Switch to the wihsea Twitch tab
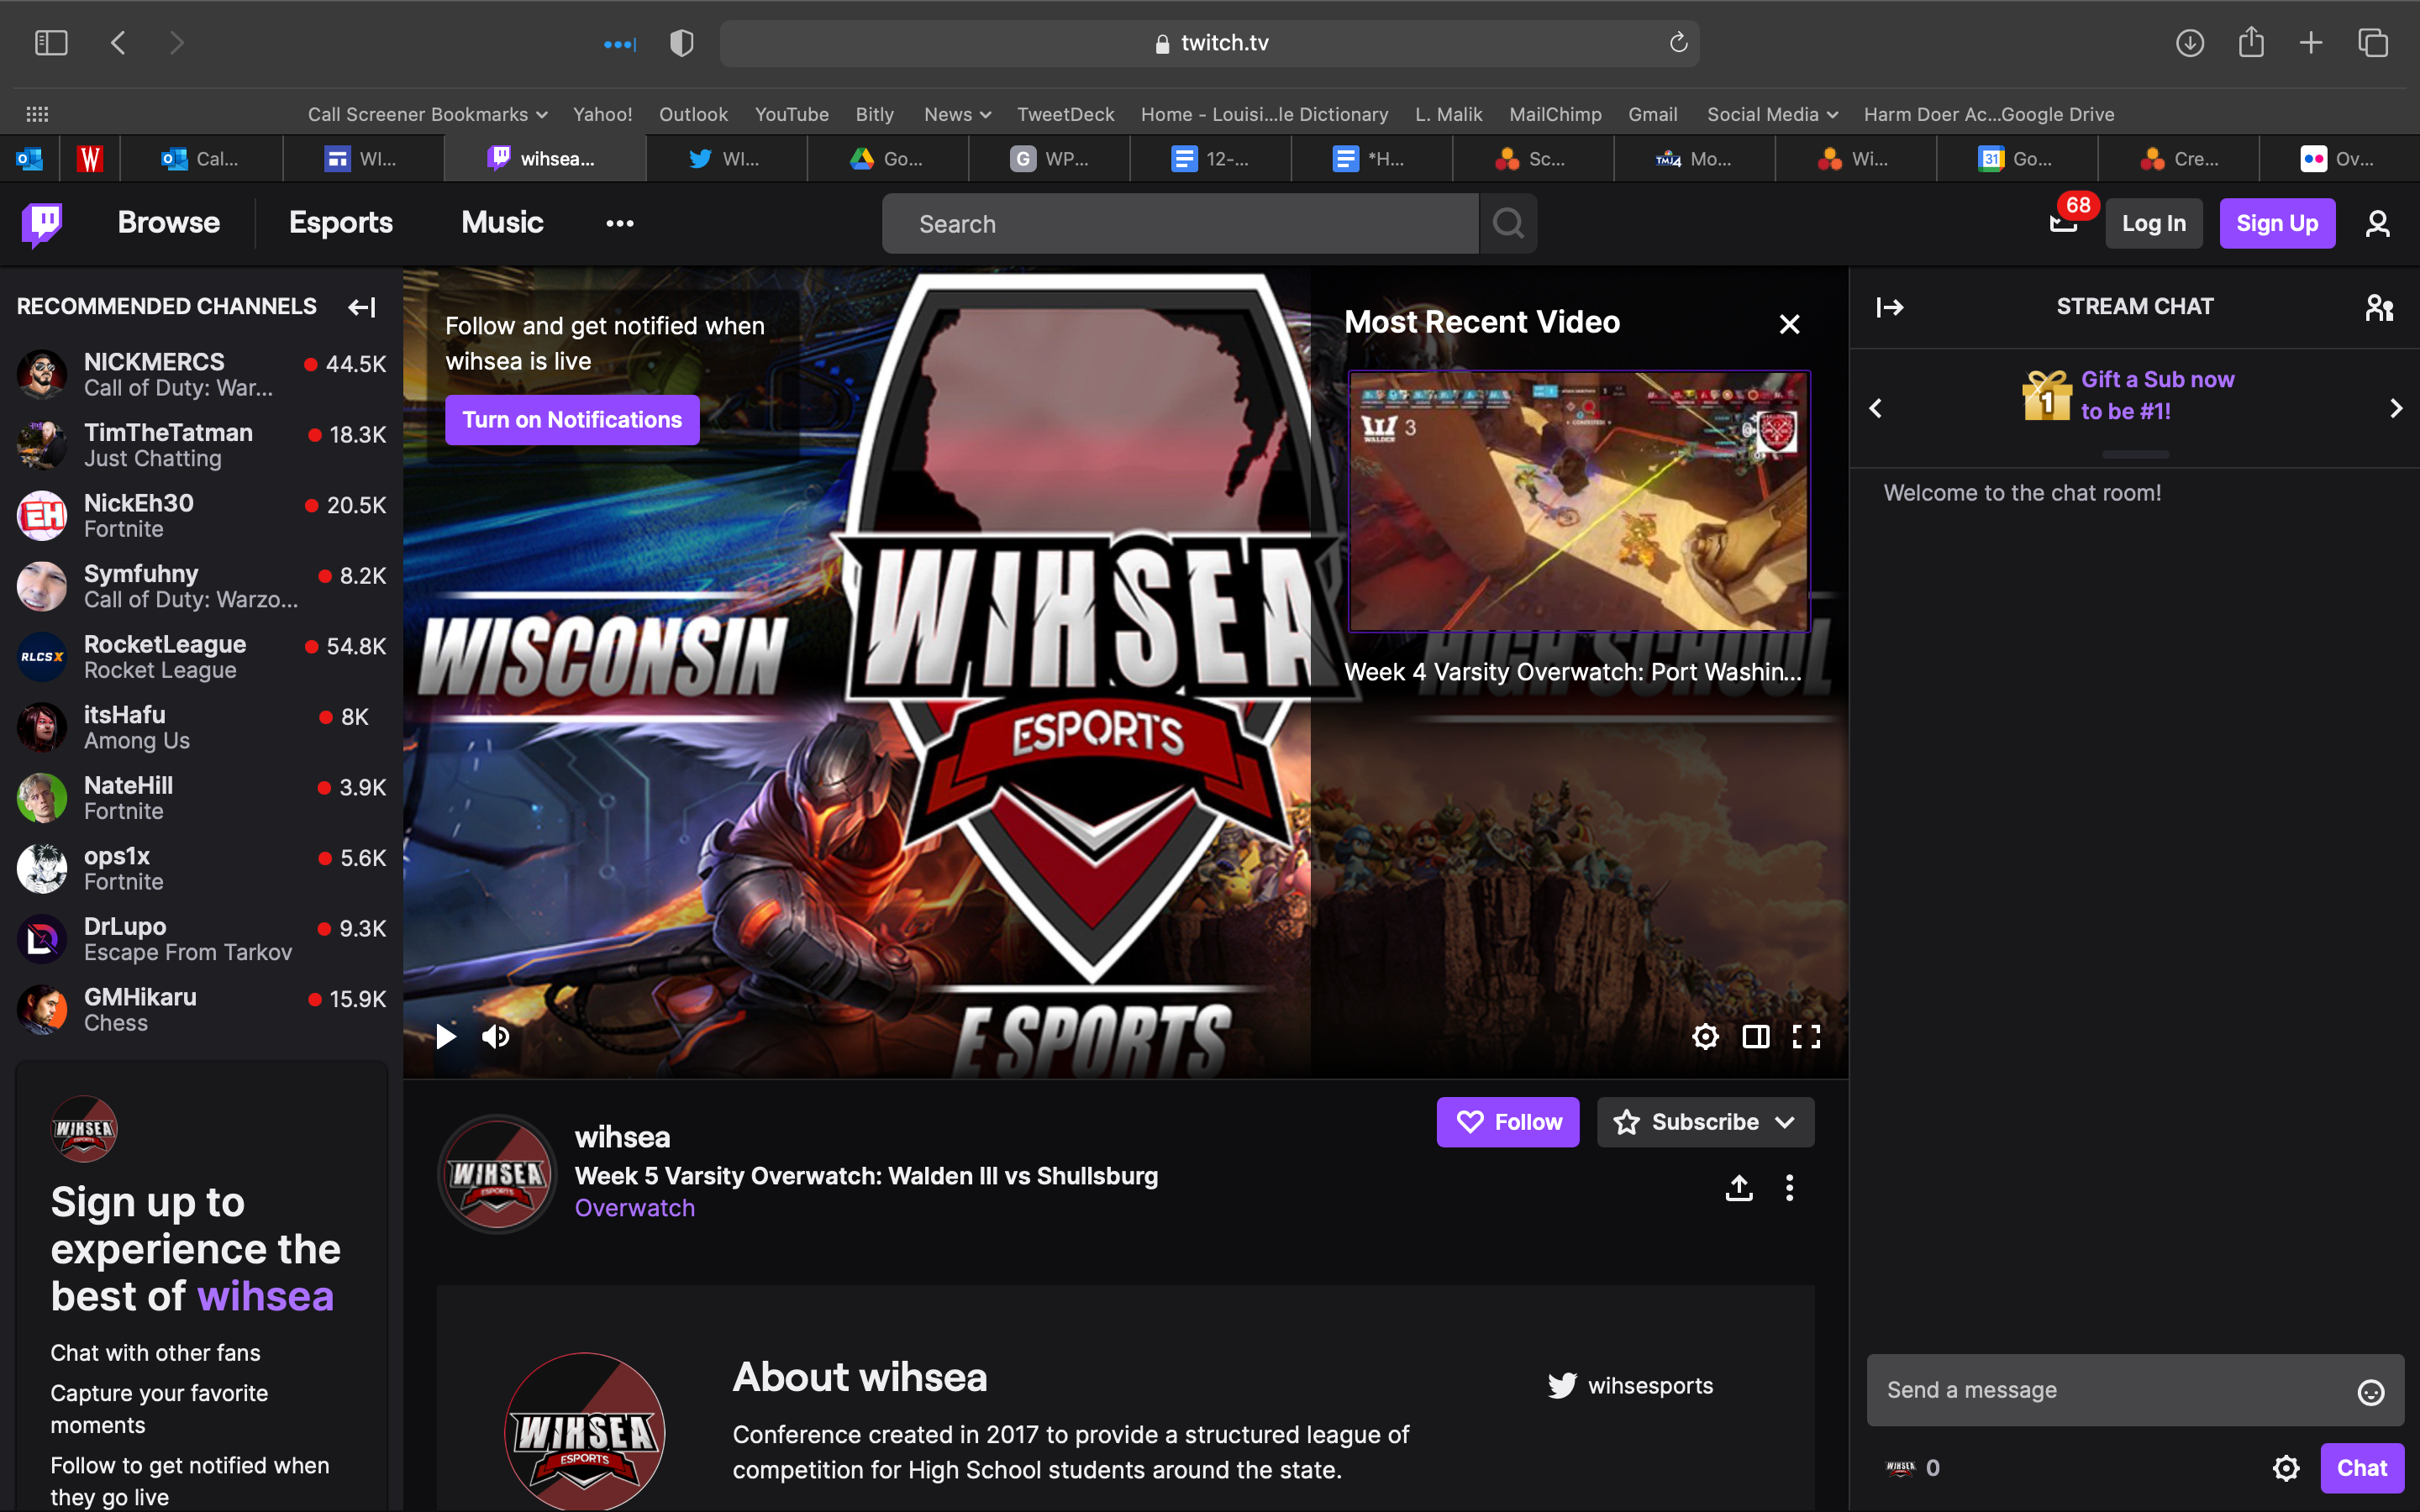The width and height of the screenshot is (2420, 1512). tap(545, 158)
